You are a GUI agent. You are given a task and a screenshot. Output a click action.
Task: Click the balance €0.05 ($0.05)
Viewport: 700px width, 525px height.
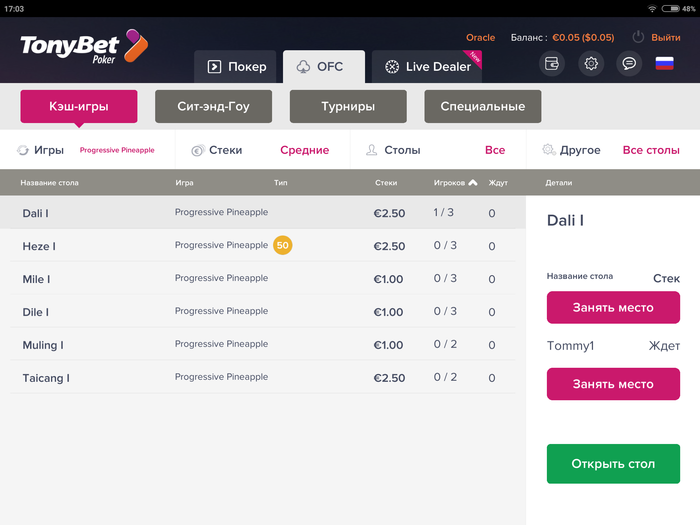coord(583,38)
